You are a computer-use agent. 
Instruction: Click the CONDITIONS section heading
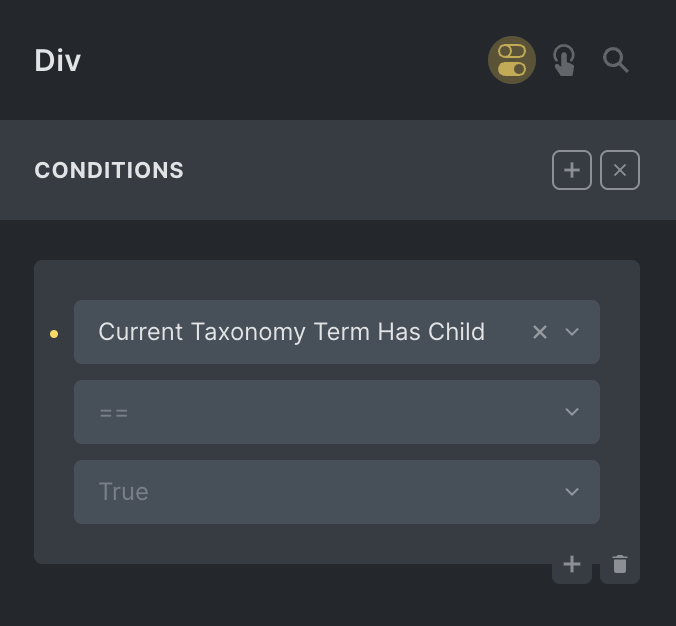(x=109, y=170)
